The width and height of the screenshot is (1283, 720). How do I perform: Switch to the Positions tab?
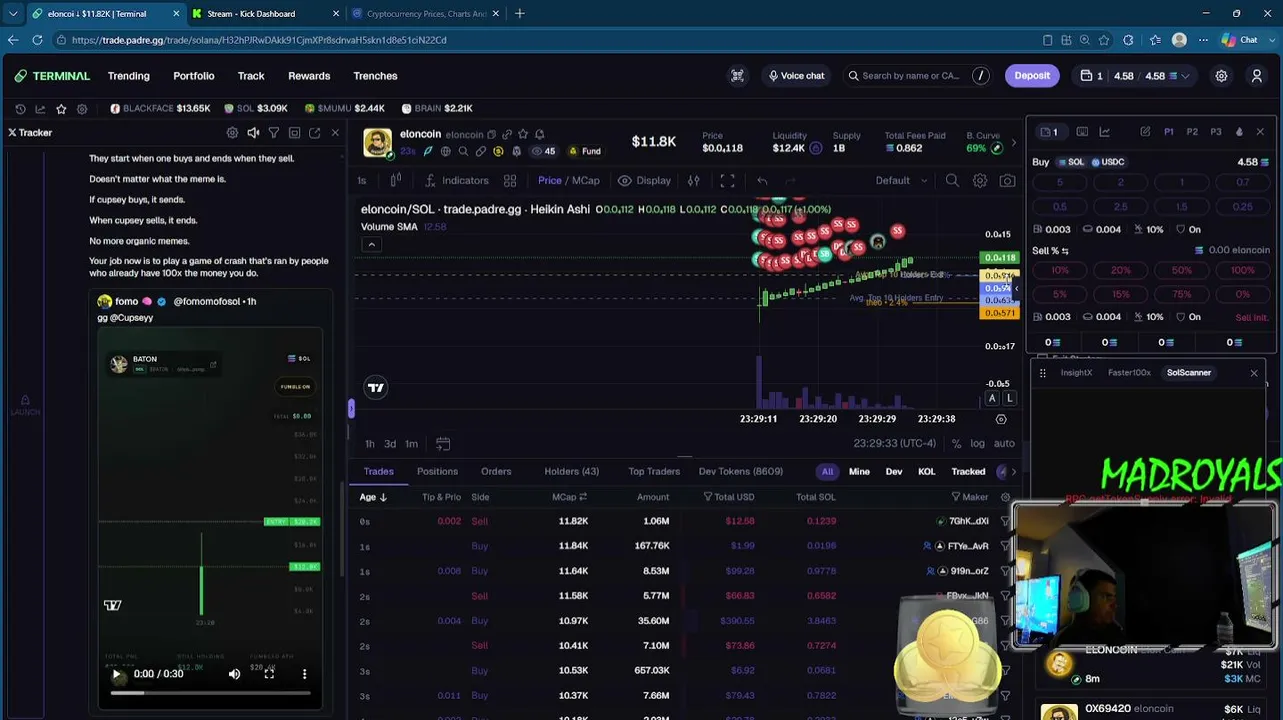(437, 472)
